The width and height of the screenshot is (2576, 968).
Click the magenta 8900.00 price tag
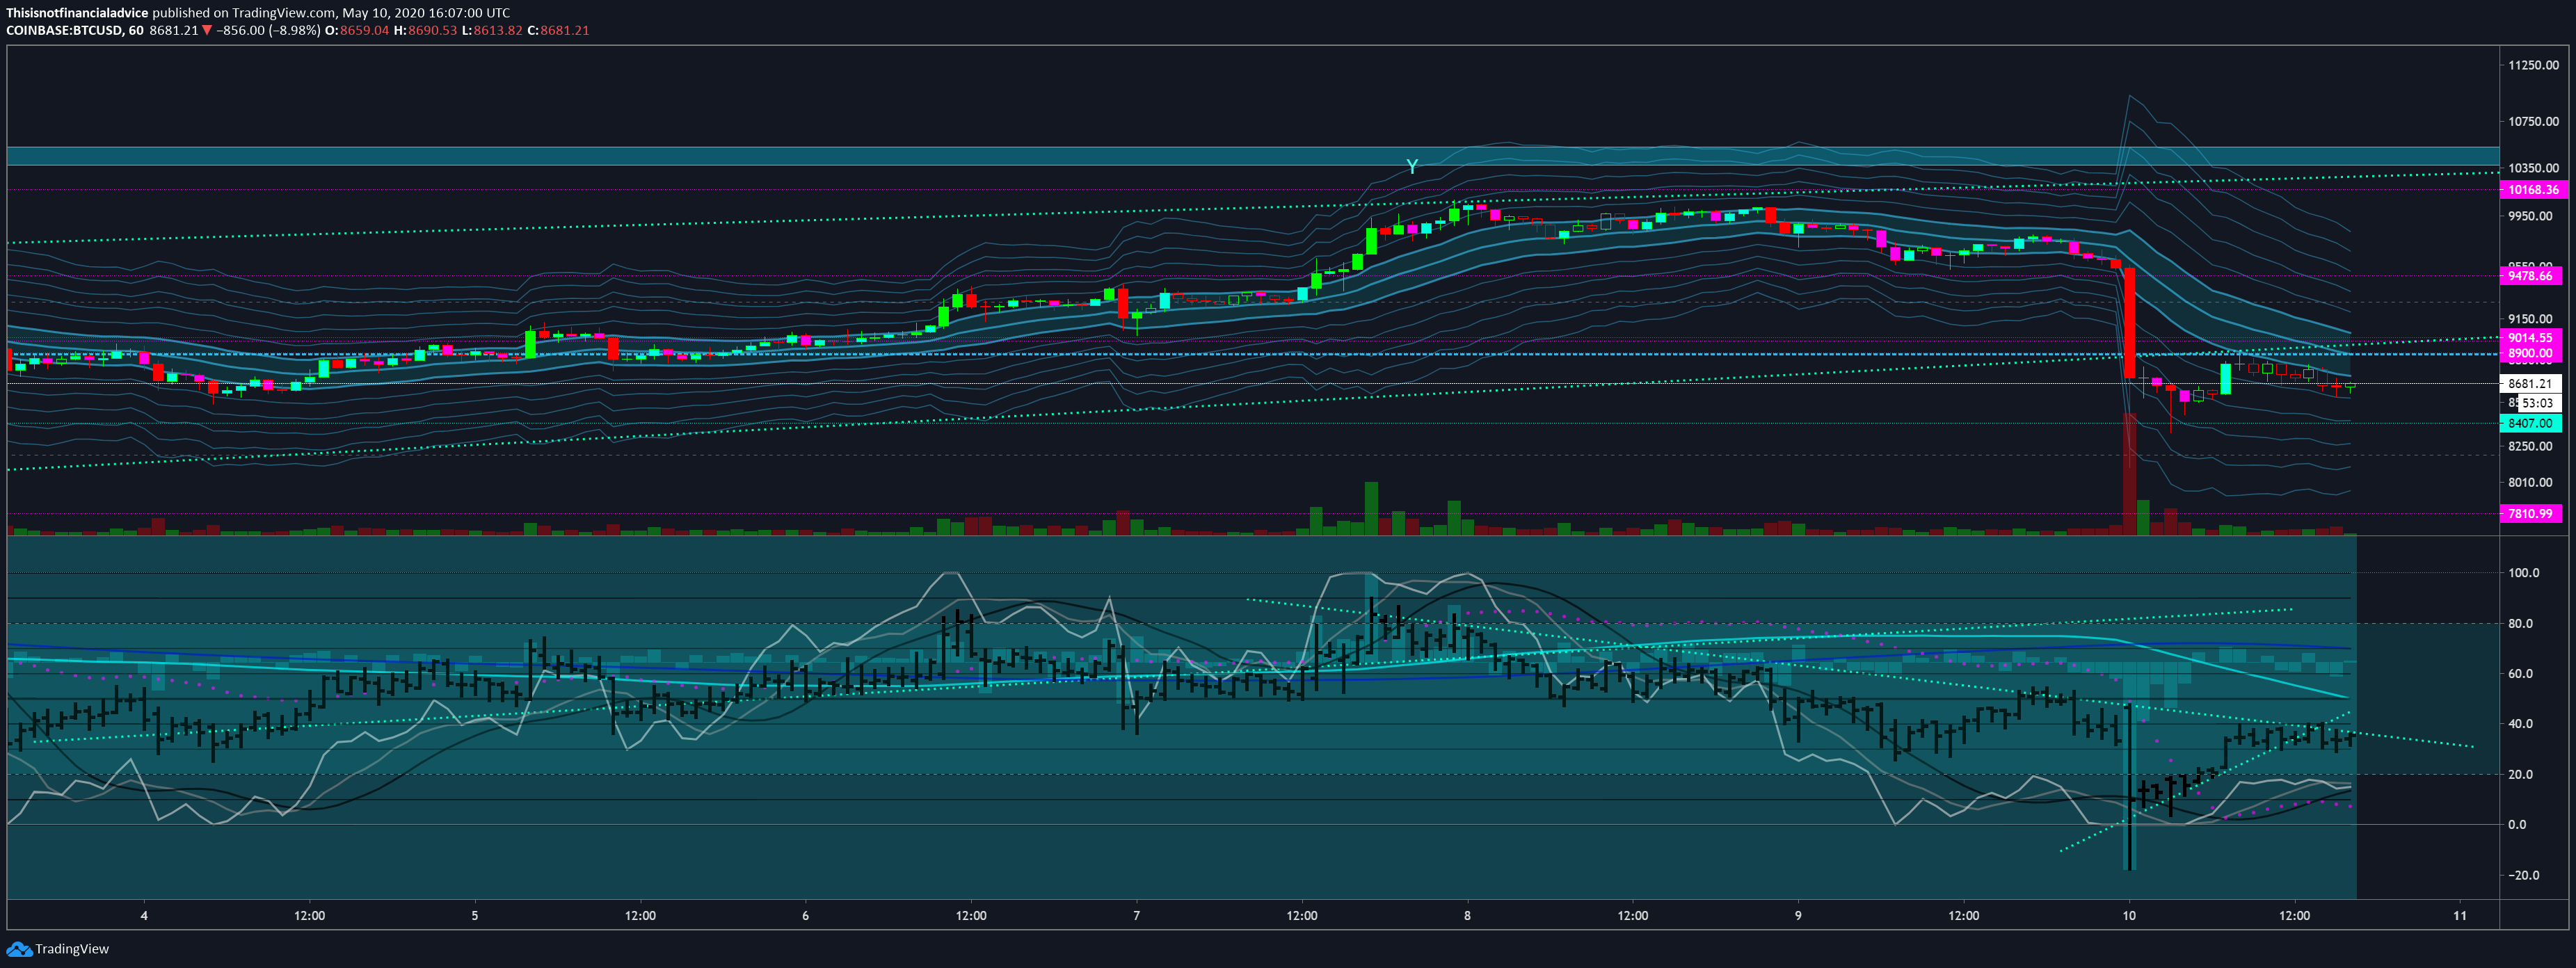point(2530,354)
